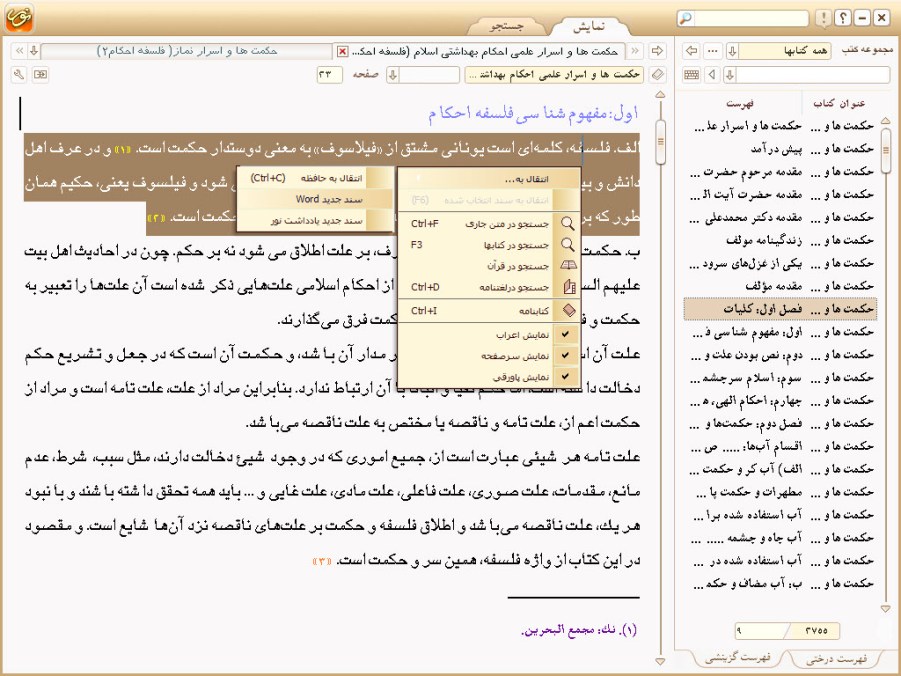
Task: Open کتابنامه bibliography entry
Action: click(x=488, y=311)
